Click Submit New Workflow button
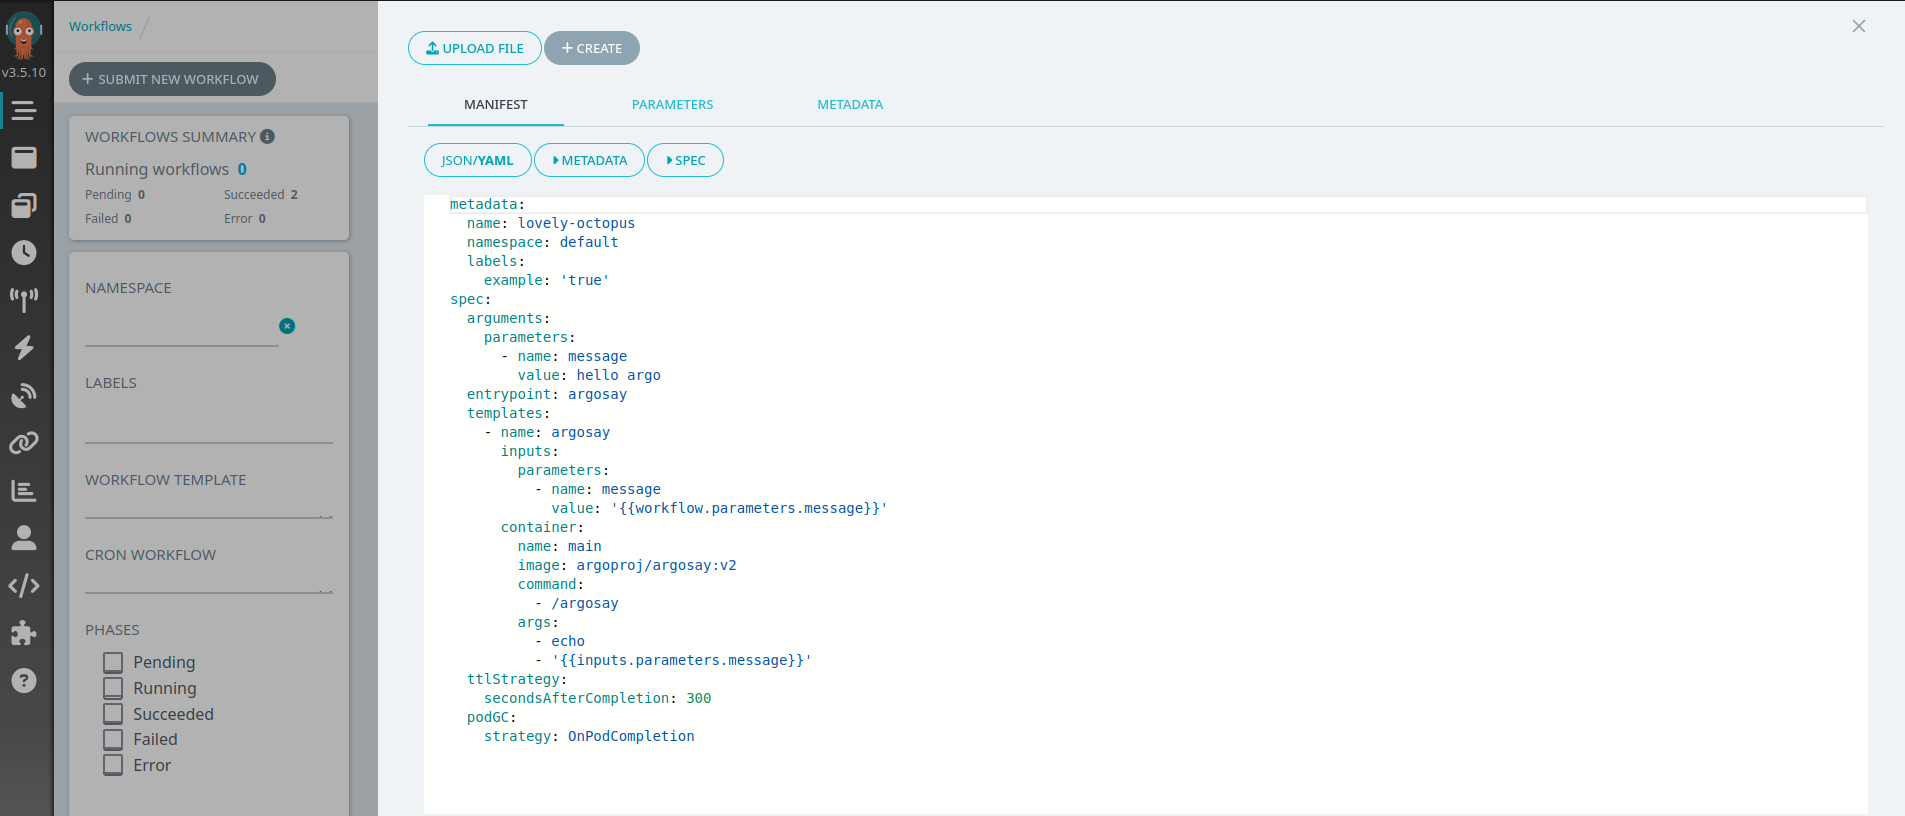Viewport: 1905px width, 816px height. click(x=172, y=79)
